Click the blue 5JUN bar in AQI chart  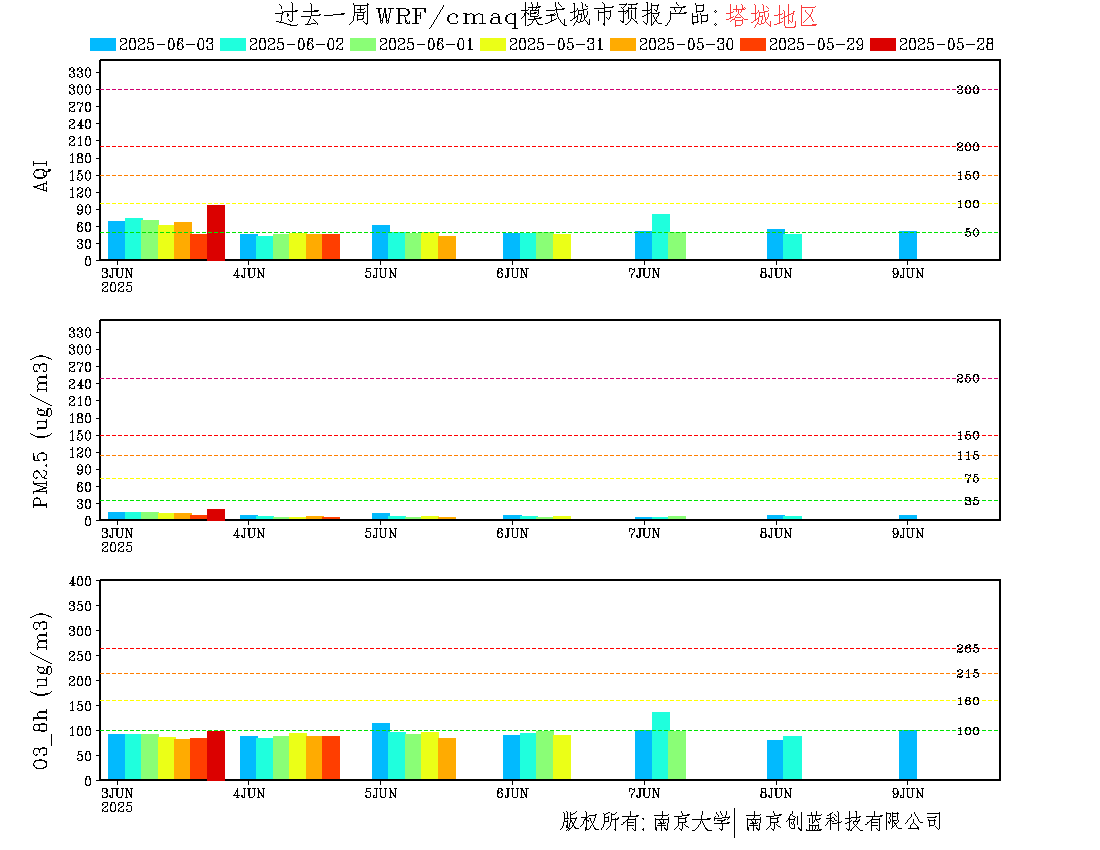pos(381,243)
